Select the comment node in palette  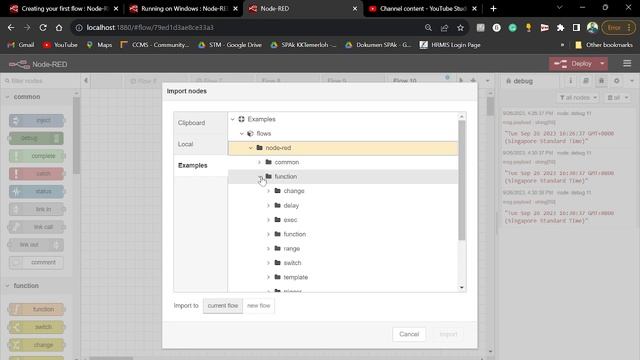pos(37,262)
